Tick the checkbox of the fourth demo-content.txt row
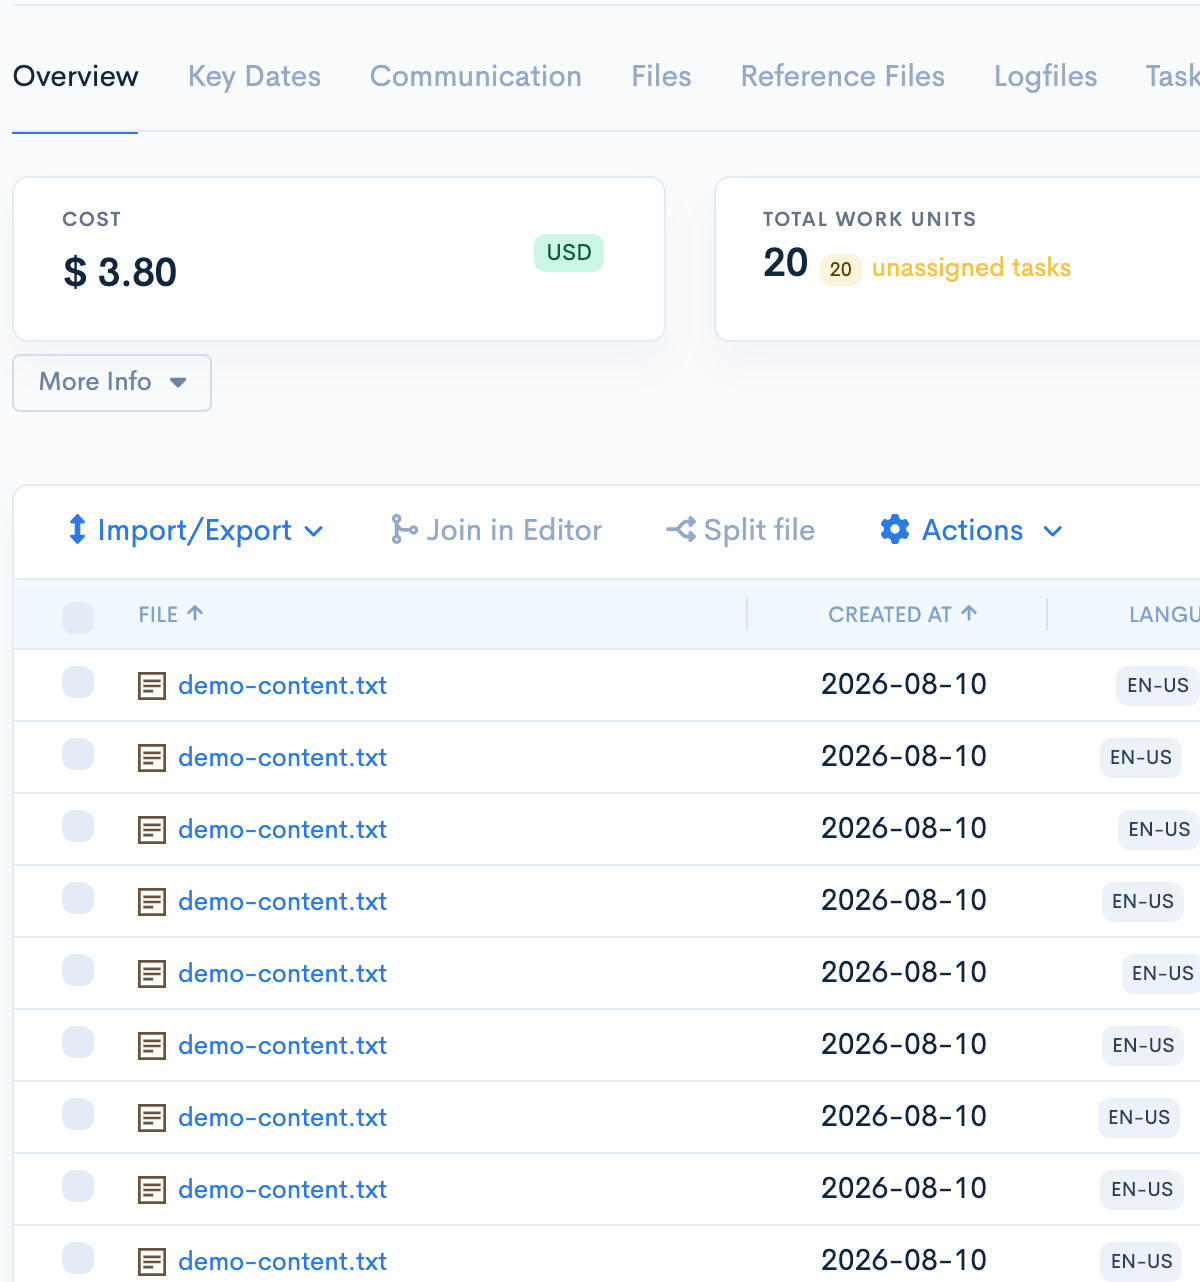 tap(78, 898)
